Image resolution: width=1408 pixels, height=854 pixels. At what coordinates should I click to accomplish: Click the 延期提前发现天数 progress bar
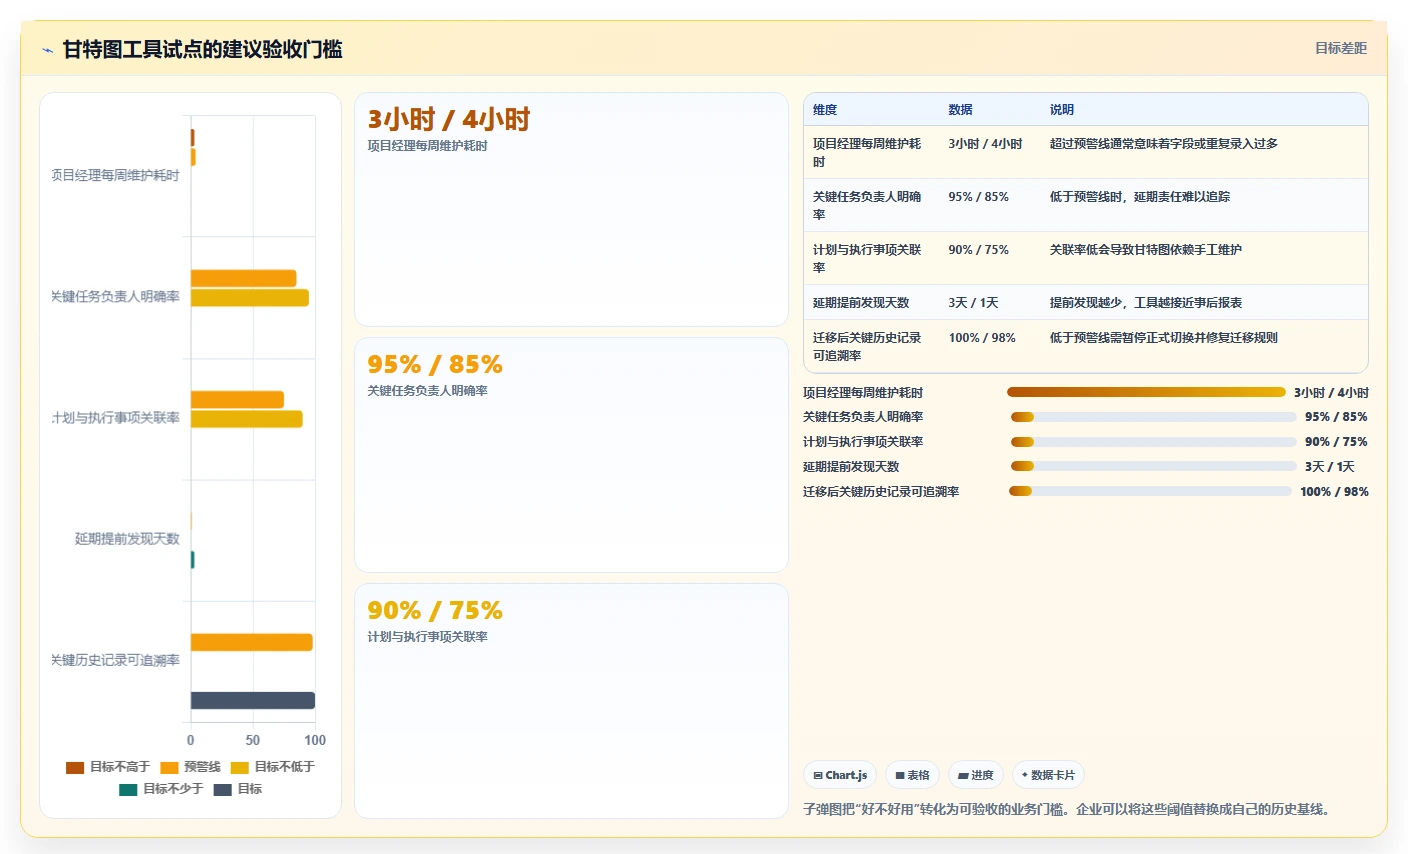1154,466
